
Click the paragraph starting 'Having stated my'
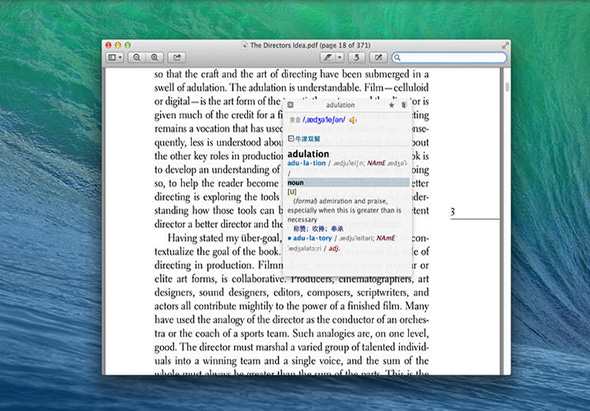tap(225, 238)
